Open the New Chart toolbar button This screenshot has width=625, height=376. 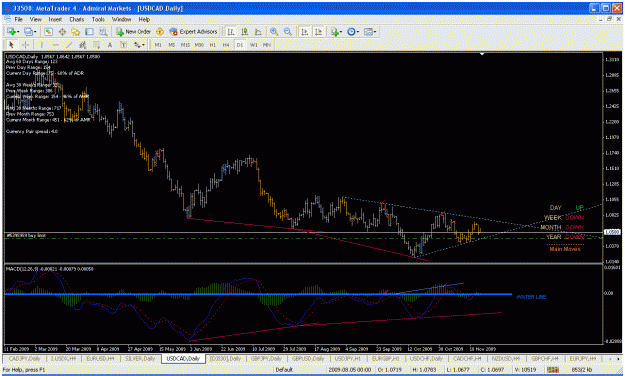point(12,32)
